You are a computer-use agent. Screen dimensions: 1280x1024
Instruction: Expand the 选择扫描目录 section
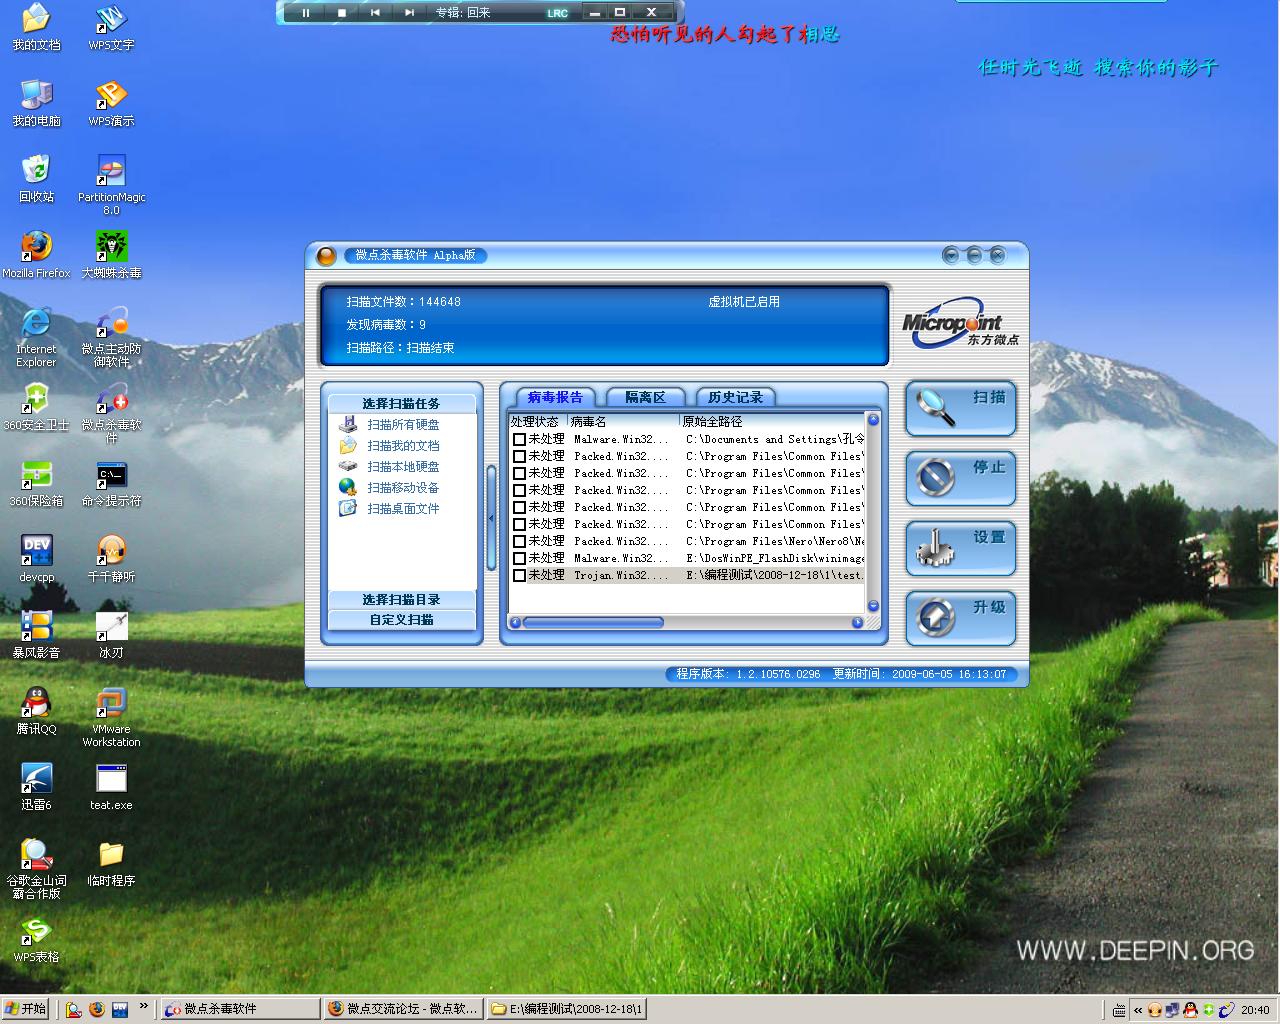point(402,600)
